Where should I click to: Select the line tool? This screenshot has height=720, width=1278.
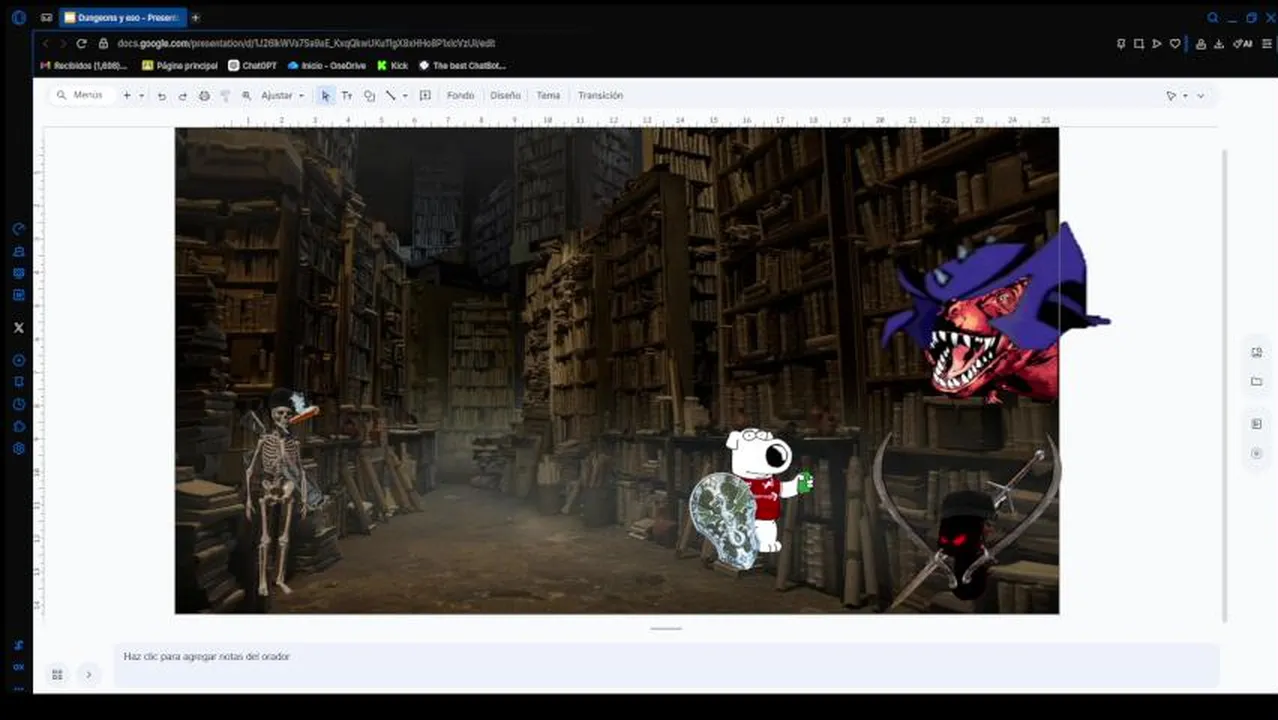(x=391, y=96)
